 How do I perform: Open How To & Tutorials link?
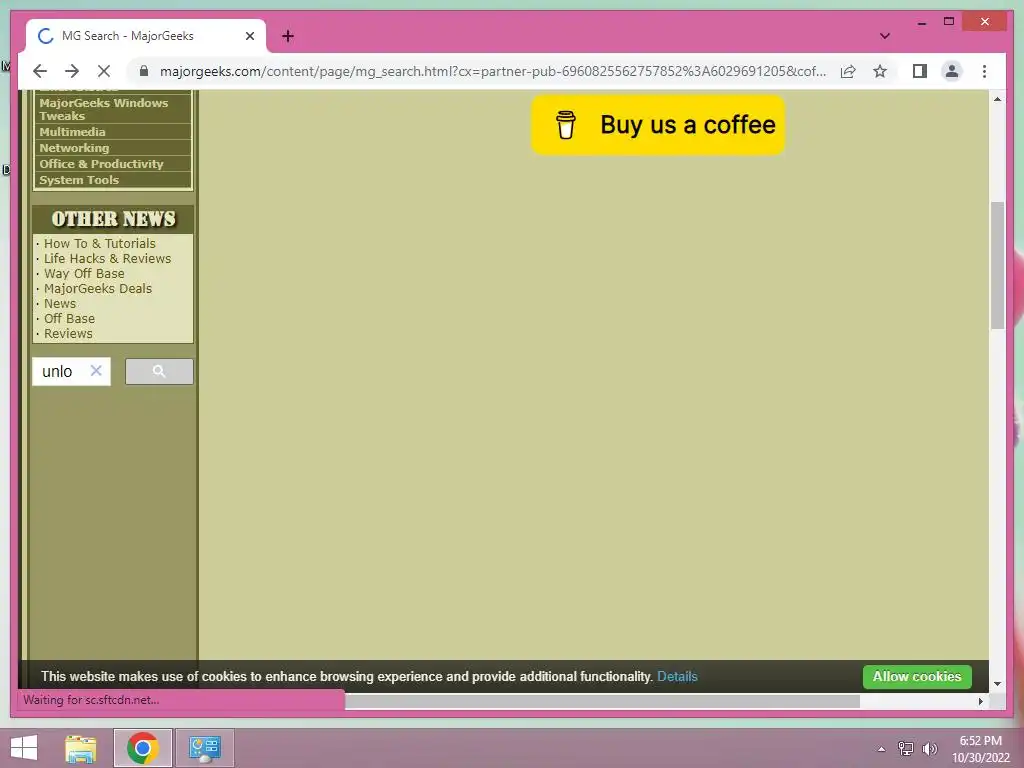click(99, 244)
